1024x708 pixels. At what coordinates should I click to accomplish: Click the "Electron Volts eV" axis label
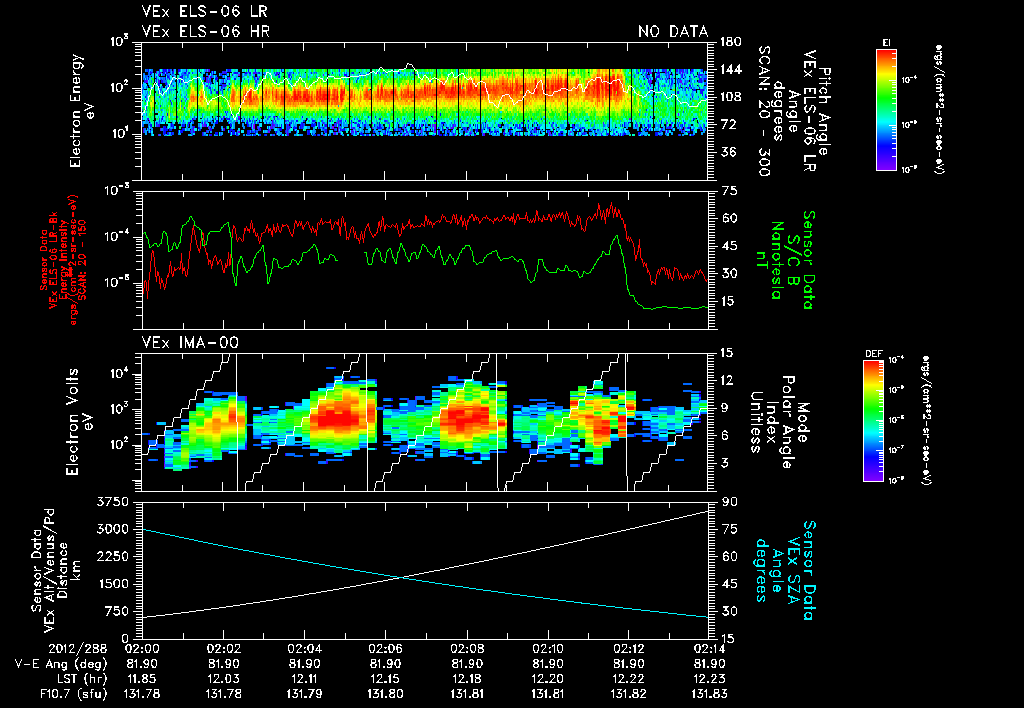[78, 421]
